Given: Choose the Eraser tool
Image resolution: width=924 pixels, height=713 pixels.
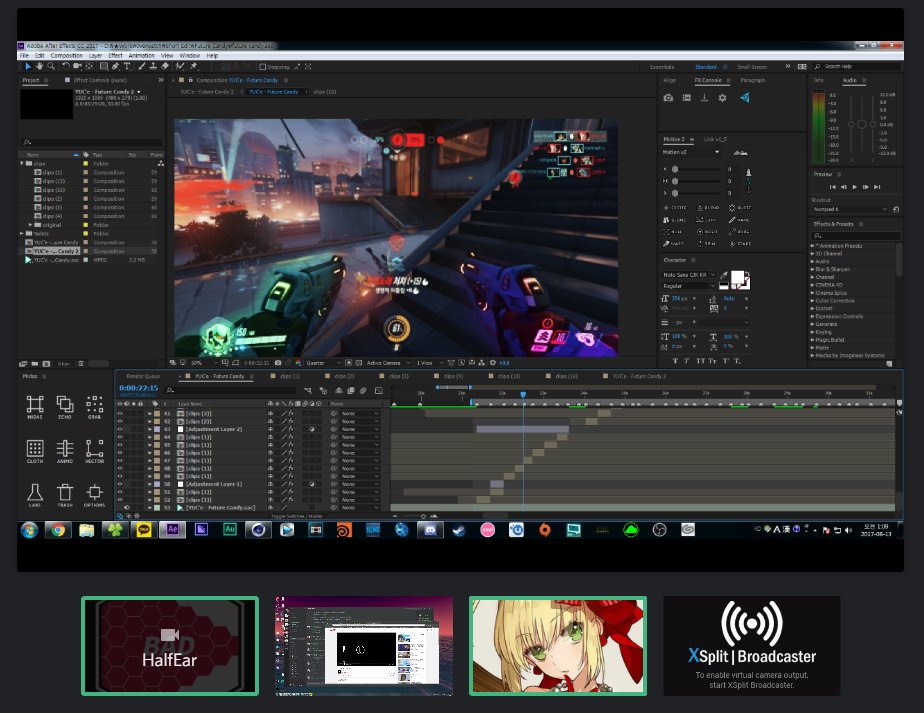Looking at the screenshot, I should click(x=165, y=67).
